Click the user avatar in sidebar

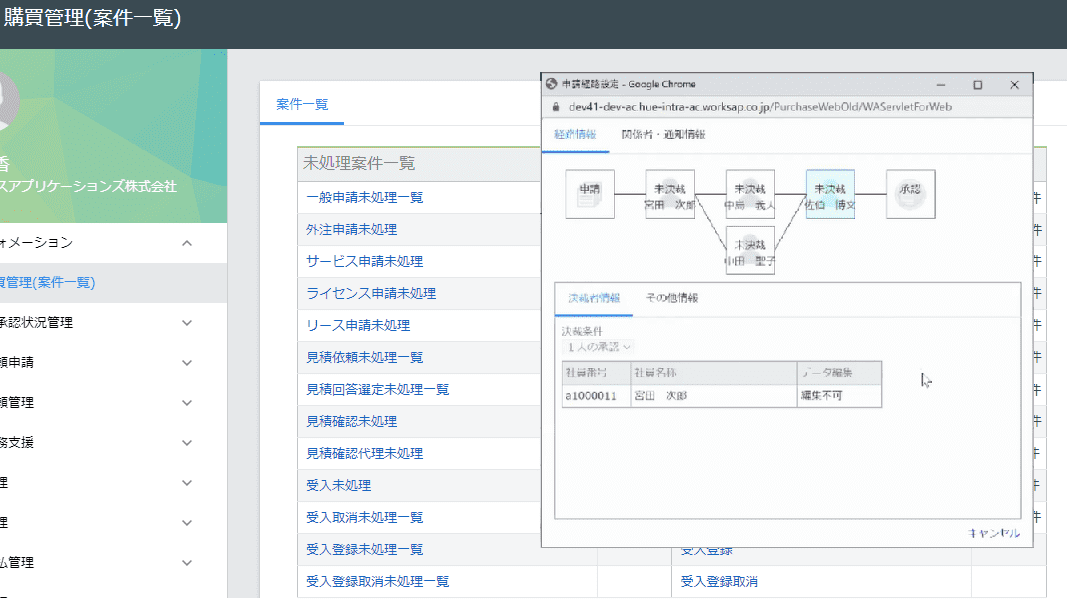click(5, 100)
